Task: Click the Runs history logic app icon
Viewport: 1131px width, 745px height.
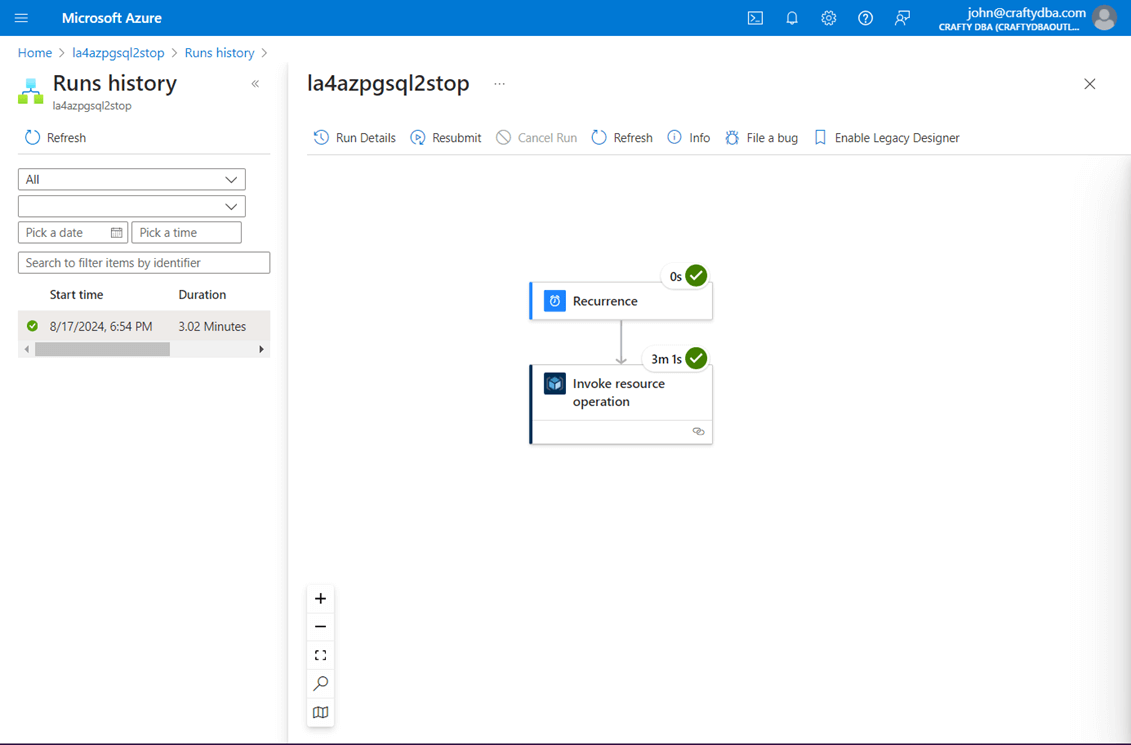Action: click(x=31, y=91)
